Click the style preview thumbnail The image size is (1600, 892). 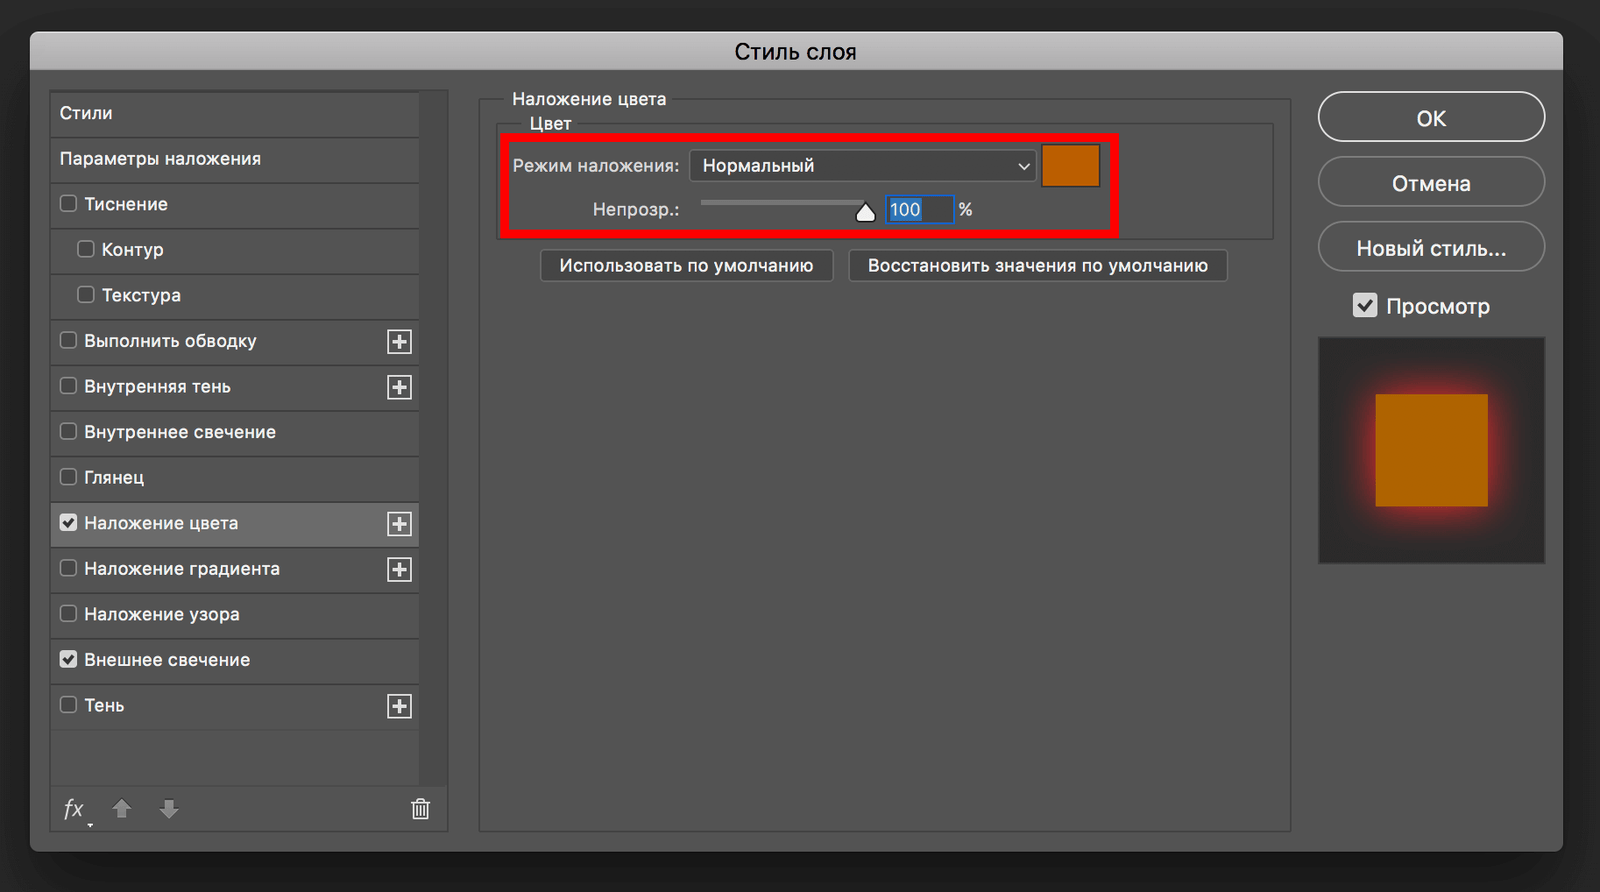point(1431,450)
